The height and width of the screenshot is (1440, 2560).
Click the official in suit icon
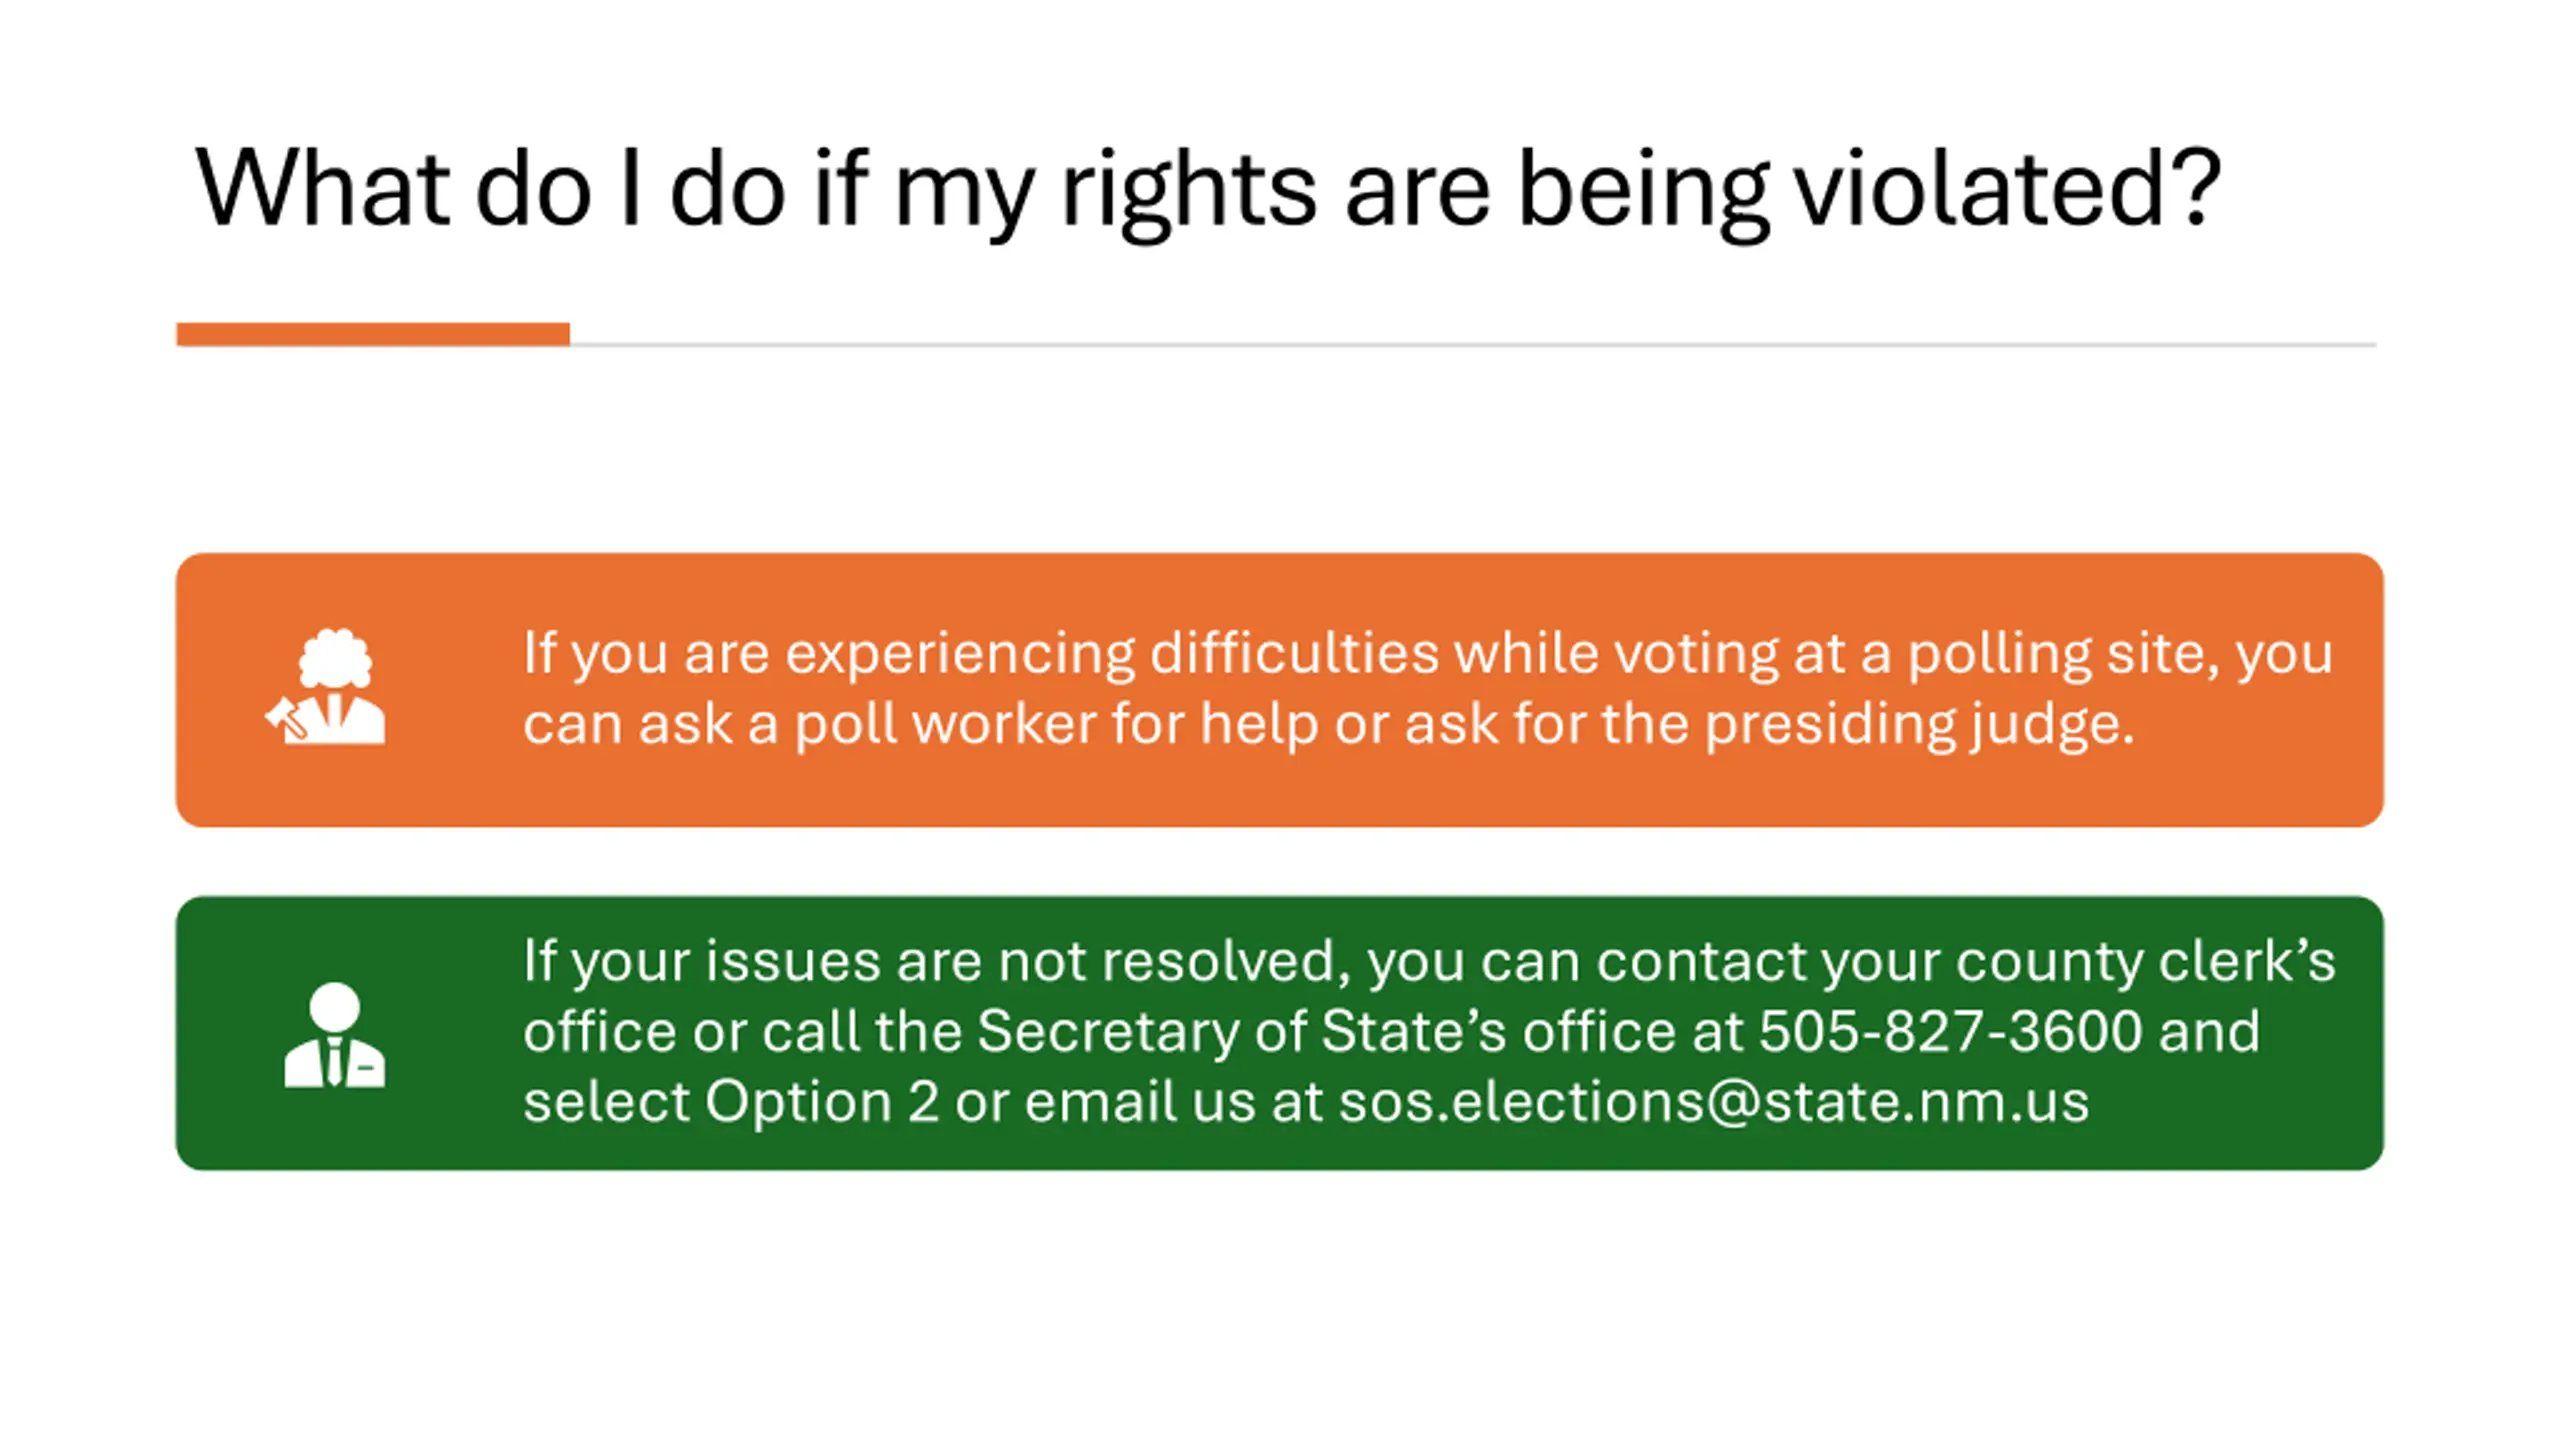(334, 1034)
